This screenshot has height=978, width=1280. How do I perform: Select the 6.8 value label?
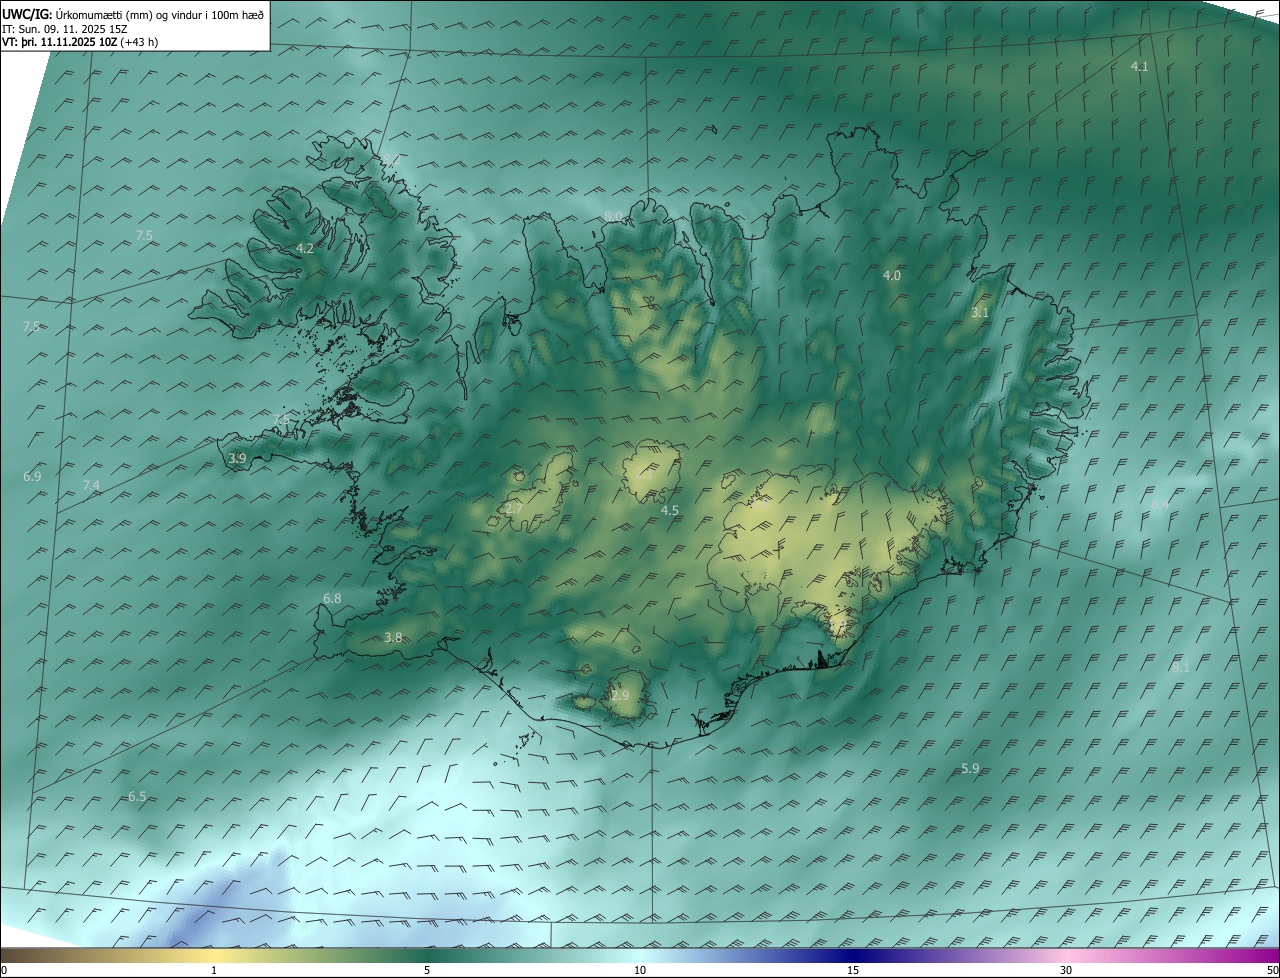(332, 598)
